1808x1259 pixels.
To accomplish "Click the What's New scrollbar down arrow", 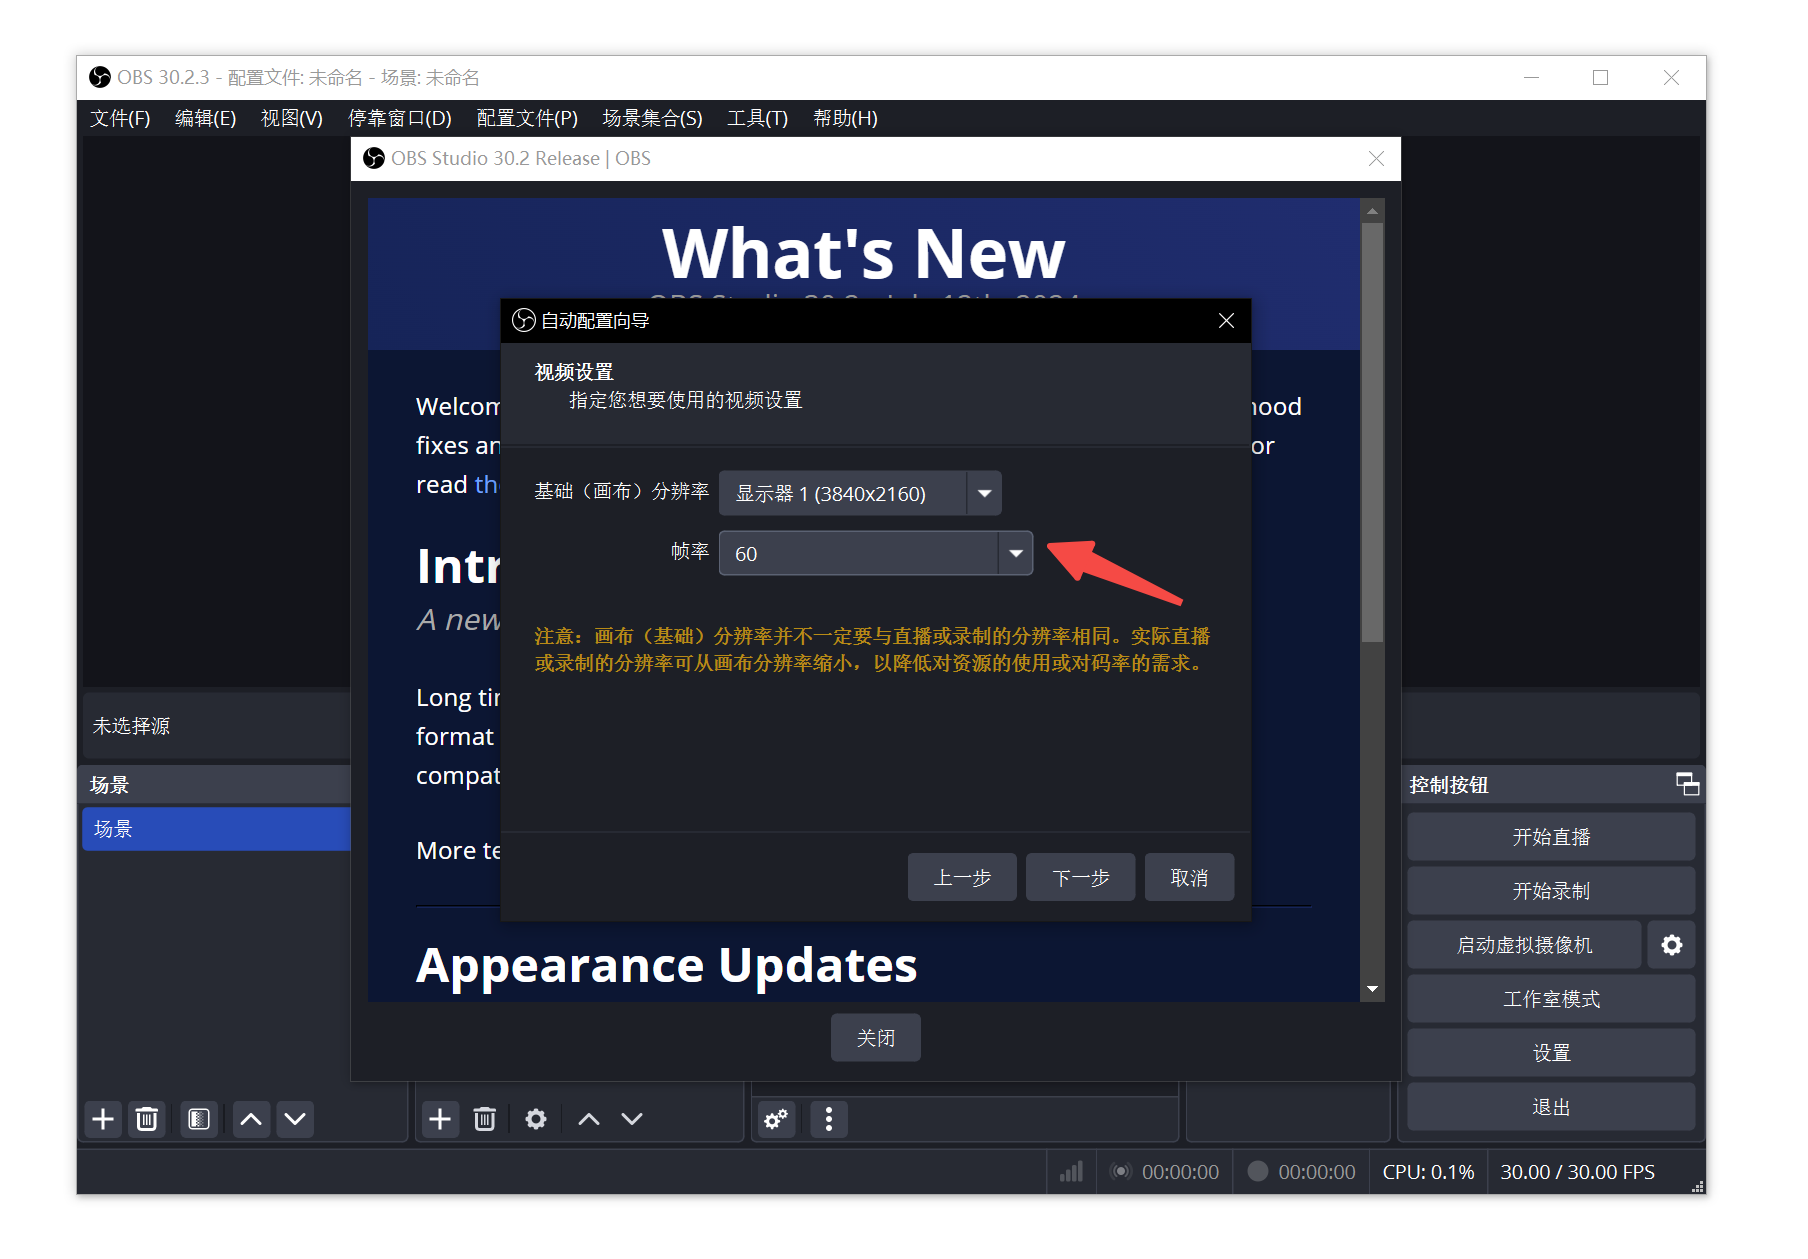I will pos(1372,989).
